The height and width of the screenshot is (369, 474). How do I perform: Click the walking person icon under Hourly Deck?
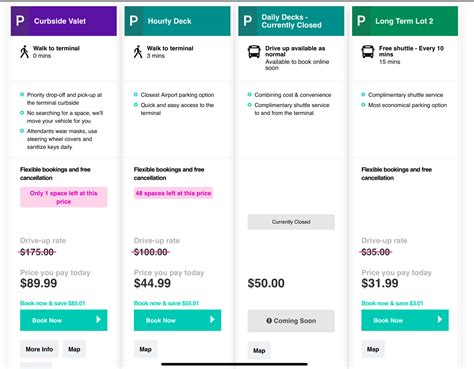click(138, 52)
